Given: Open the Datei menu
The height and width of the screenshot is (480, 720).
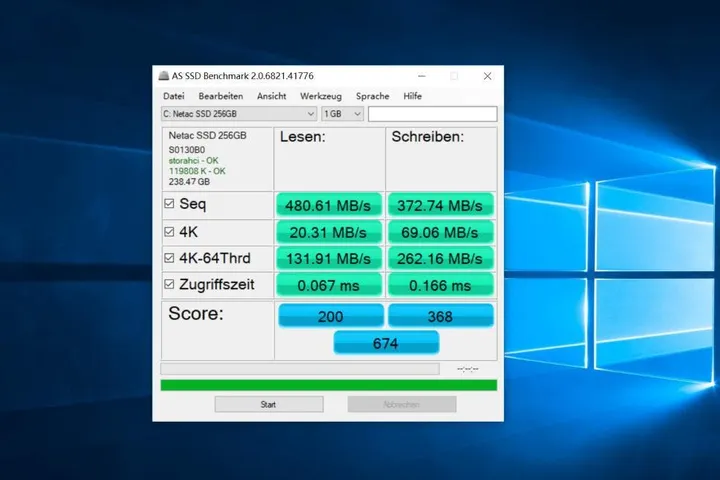Looking at the screenshot, I should pyautogui.click(x=173, y=96).
